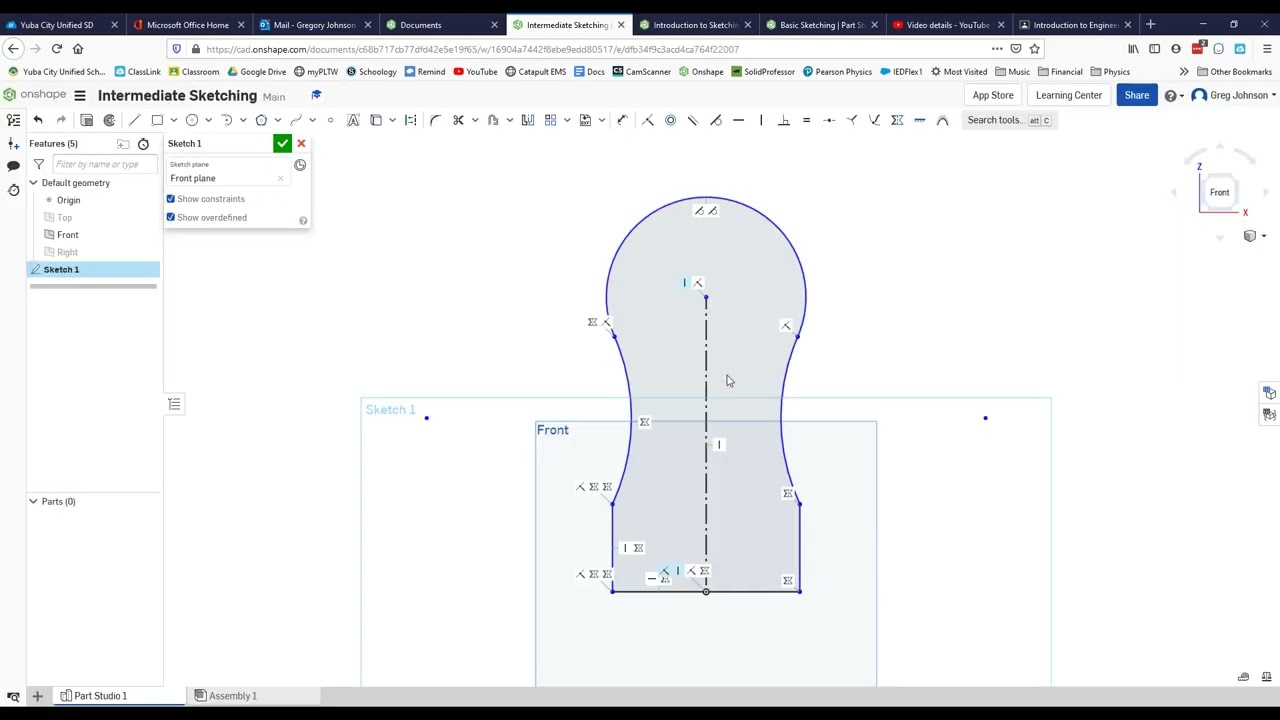Expand the circle tool dropdown arrow
Viewport: 1280px width, 720px height.
tap(208, 120)
